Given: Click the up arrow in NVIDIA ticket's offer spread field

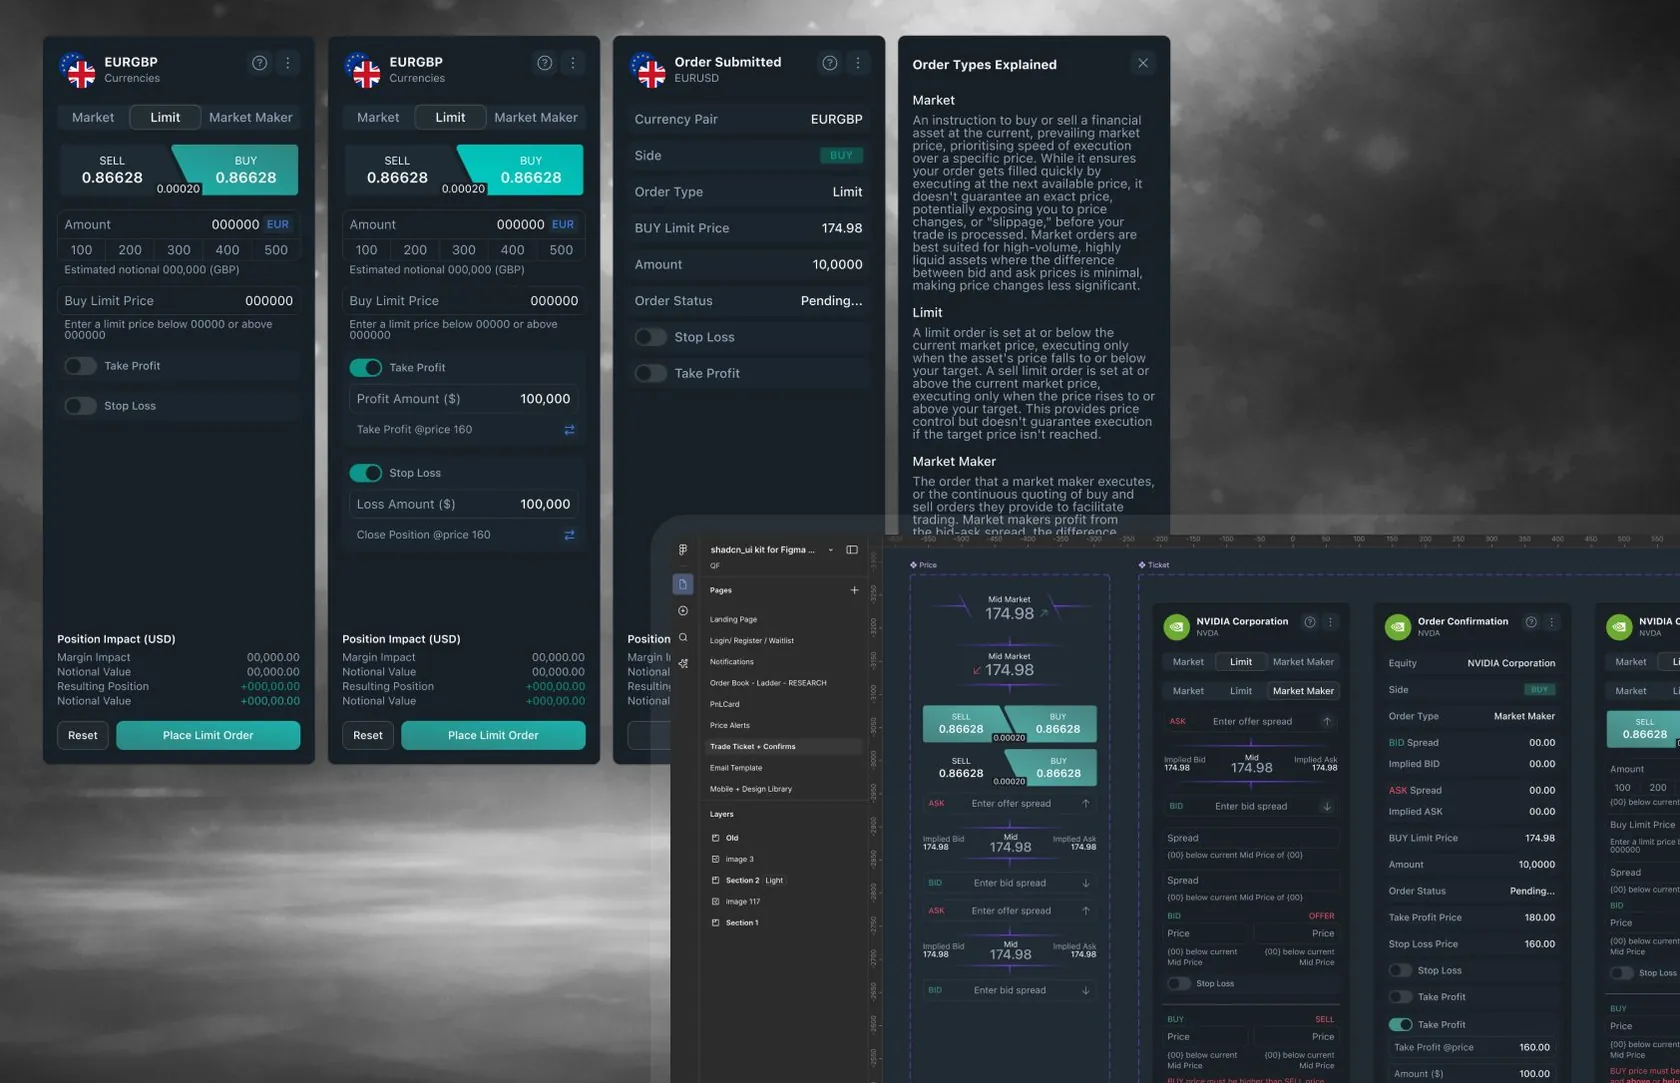Looking at the screenshot, I should (1327, 721).
